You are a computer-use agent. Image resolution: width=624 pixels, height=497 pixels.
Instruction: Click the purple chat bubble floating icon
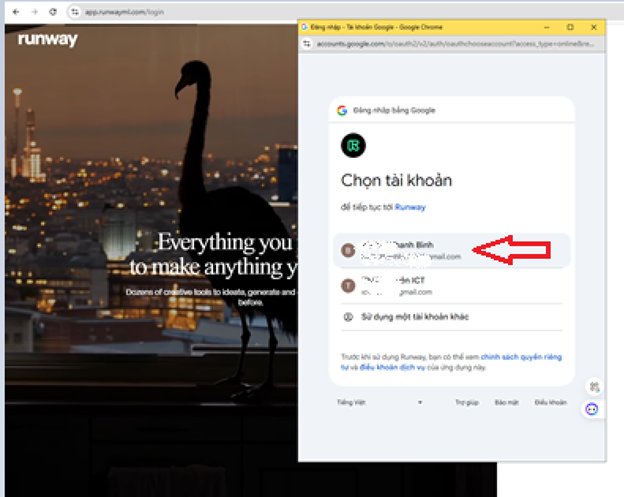tap(592, 409)
